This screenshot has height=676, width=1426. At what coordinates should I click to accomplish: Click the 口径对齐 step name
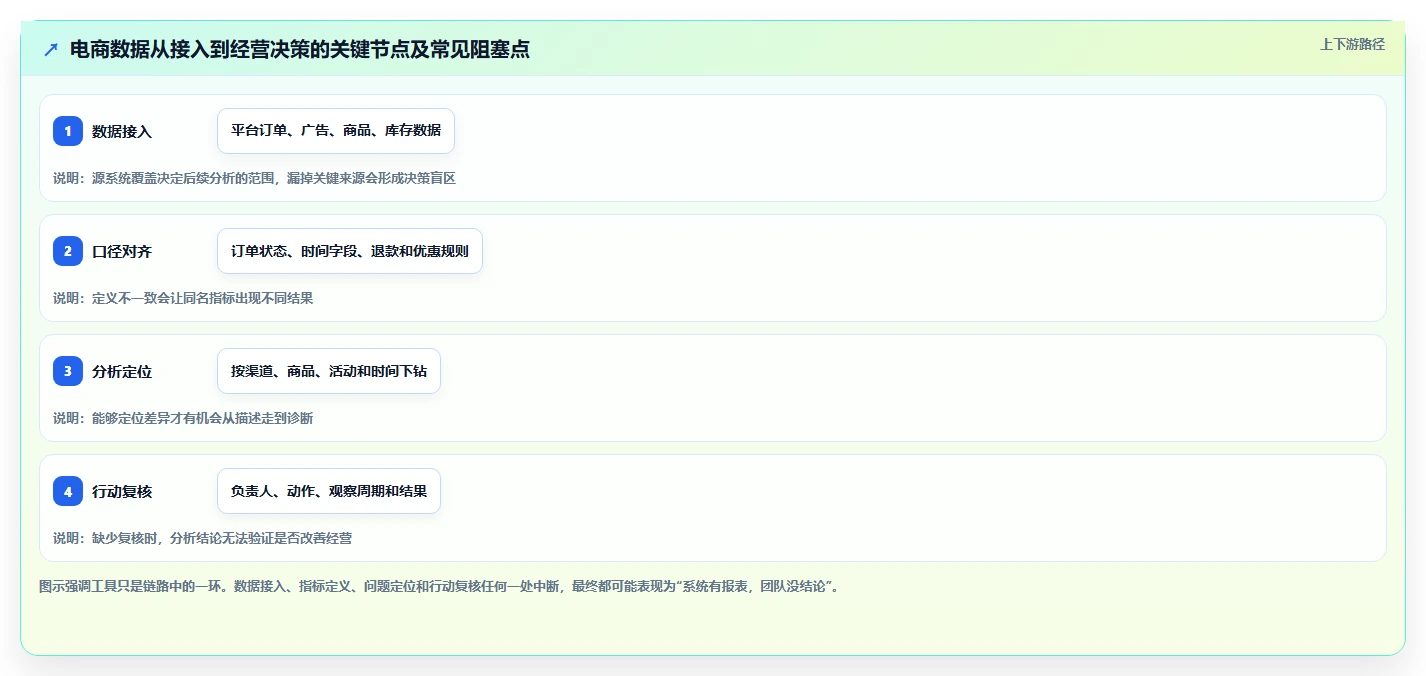[x=122, y=251]
